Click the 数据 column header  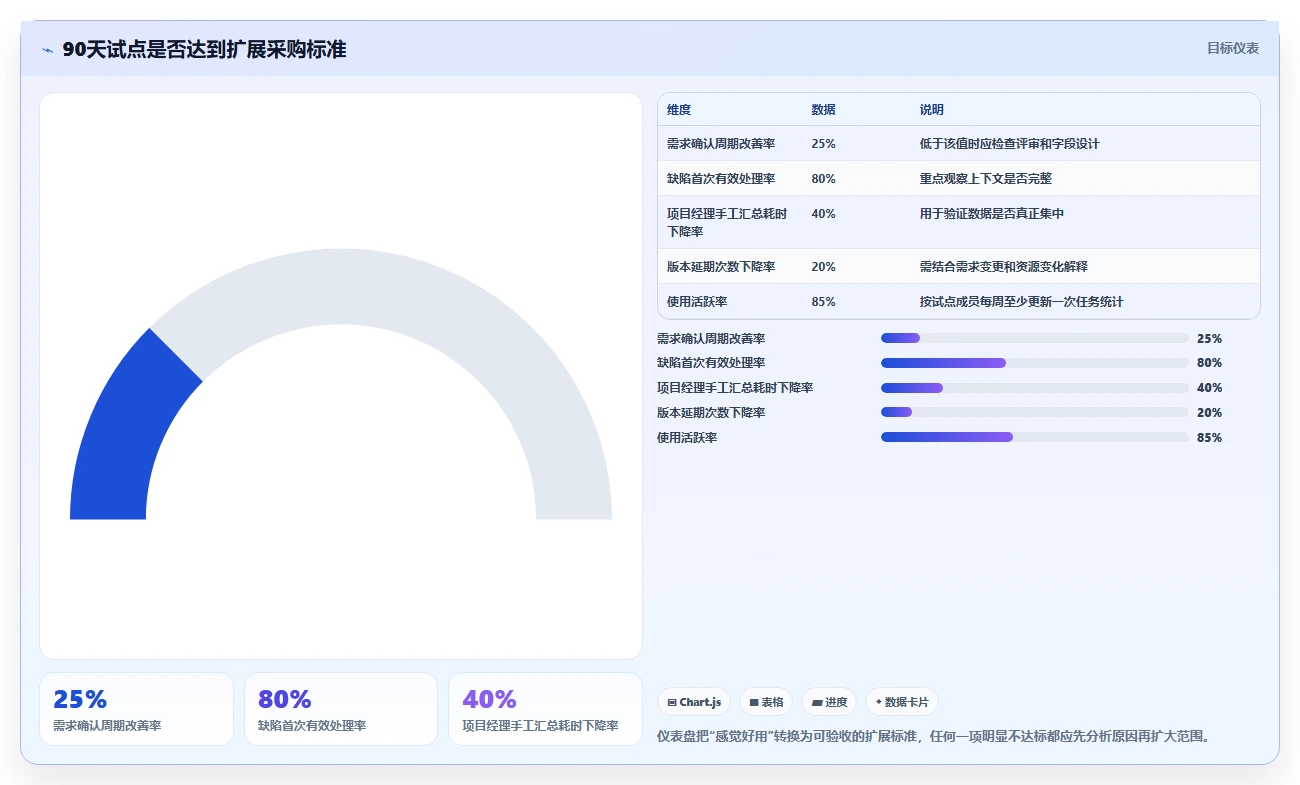[x=823, y=110]
